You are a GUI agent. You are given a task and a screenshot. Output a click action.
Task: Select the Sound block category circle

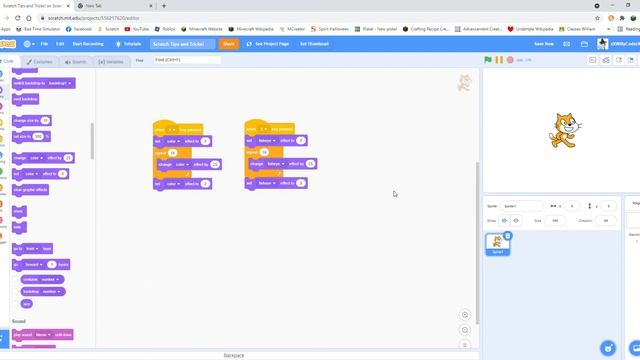pos(1,106)
